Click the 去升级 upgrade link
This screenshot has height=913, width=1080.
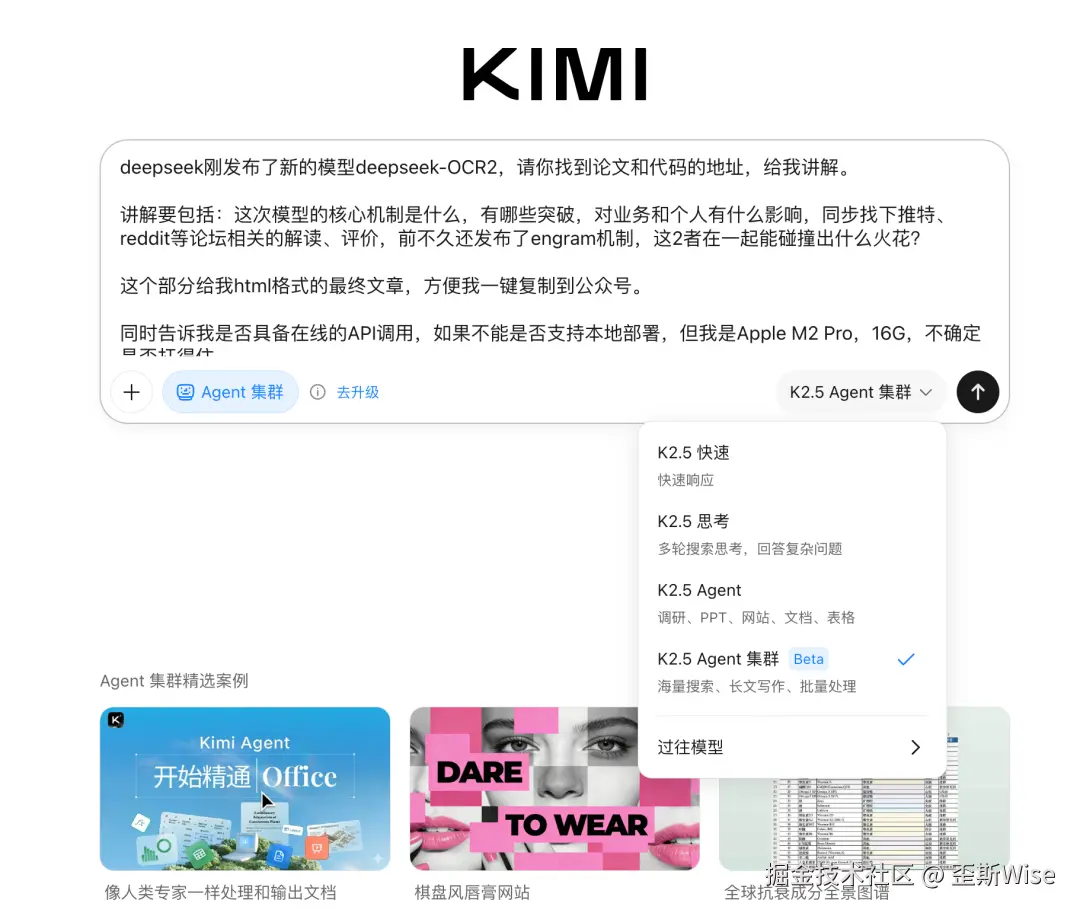[357, 392]
